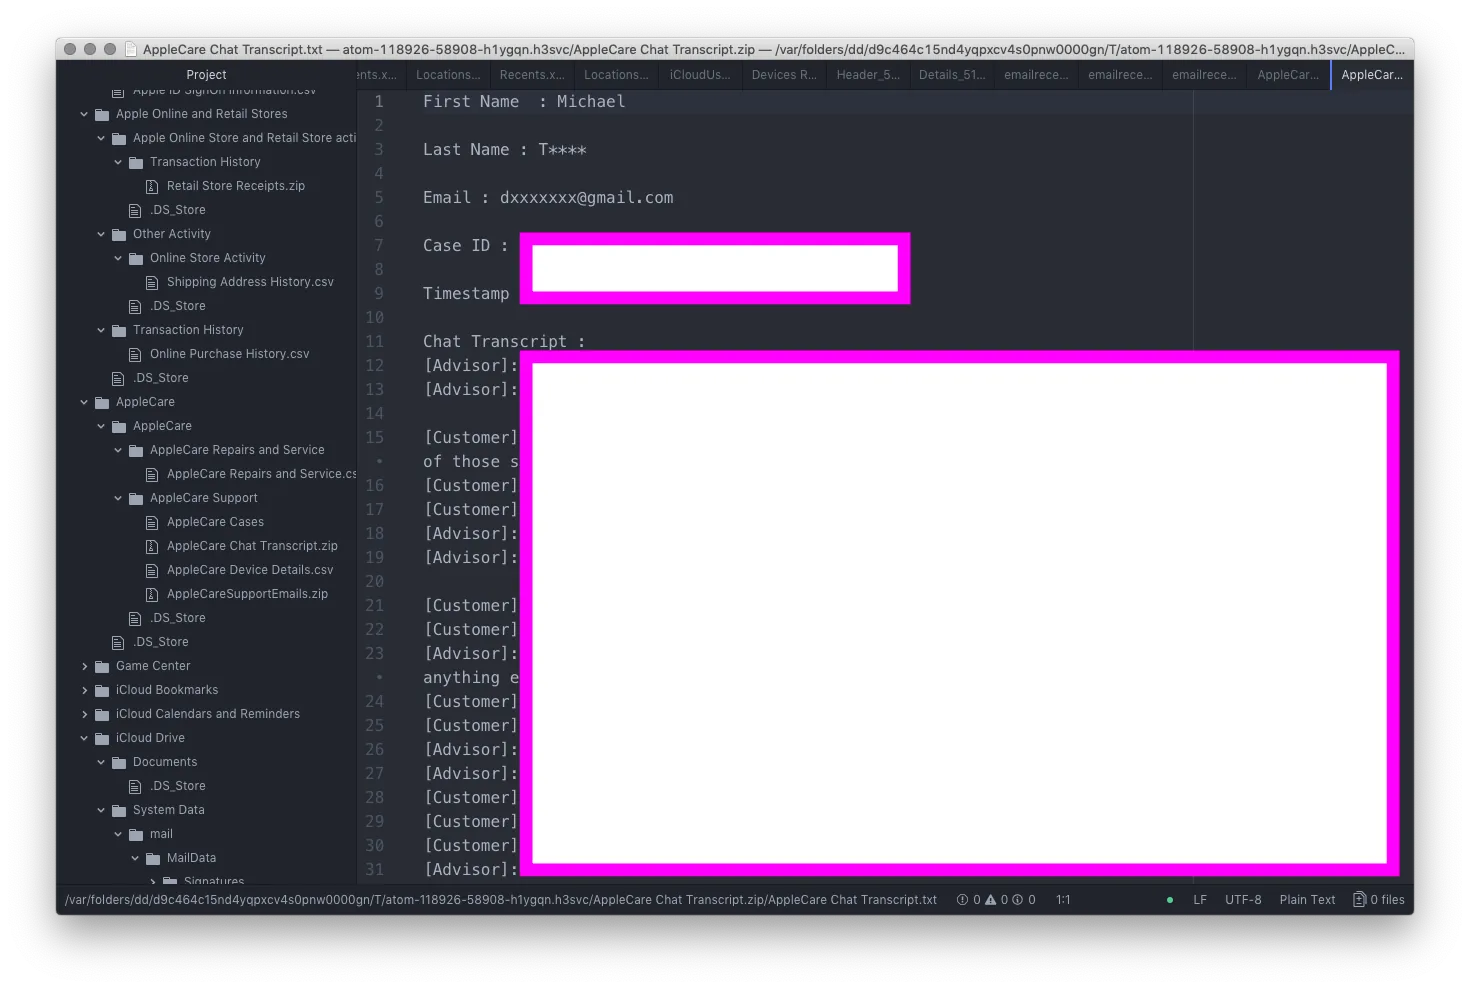This screenshot has width=1470, height=989.
Task: Switch to the Recents.x... tab
Action: pyautogui.click(x=532, y=75)
